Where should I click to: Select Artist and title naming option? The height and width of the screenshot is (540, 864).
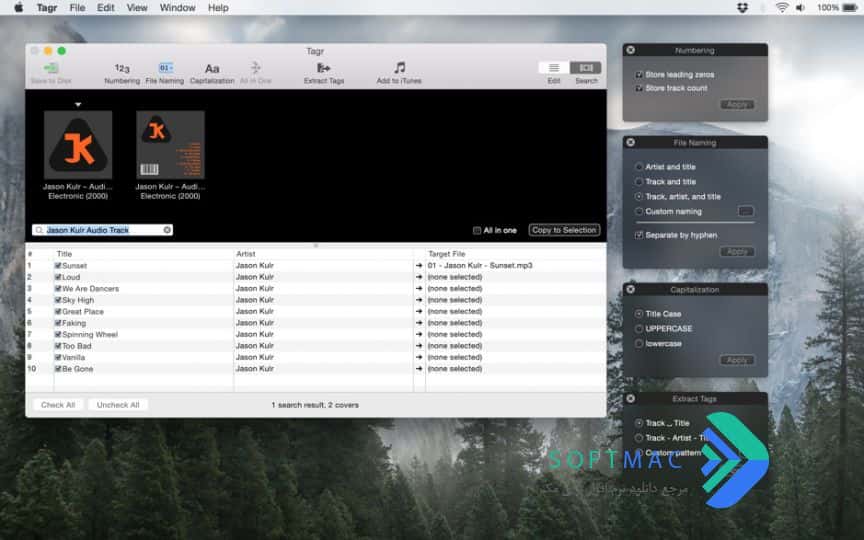[x=639, y=166]
